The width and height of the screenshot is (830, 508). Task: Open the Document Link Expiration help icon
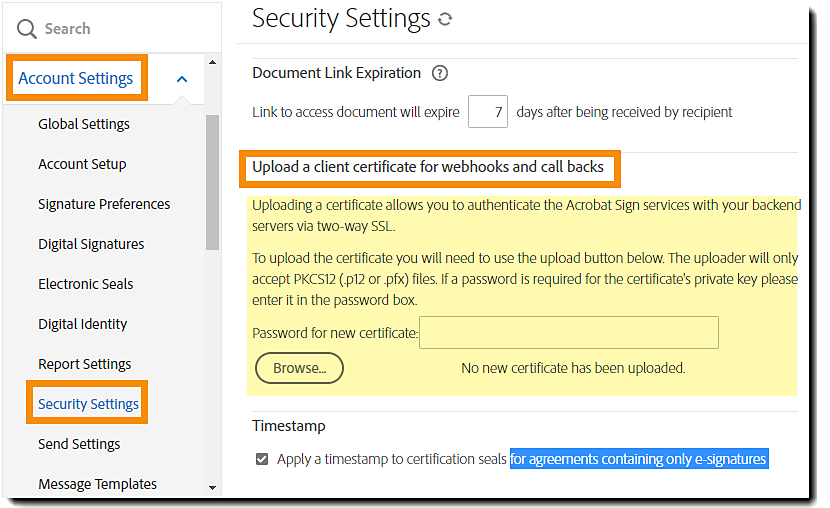(439, 73)
